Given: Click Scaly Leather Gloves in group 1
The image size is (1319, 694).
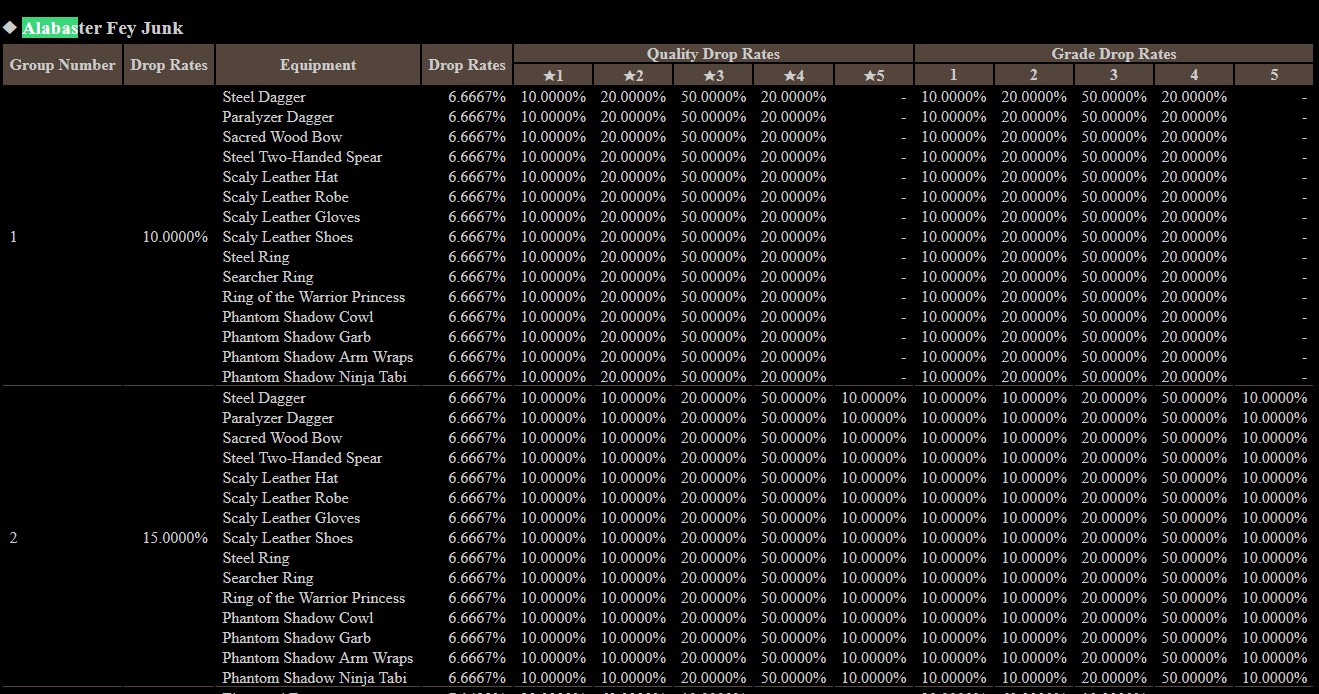Looking at the screenshot, I should point(291,217).
